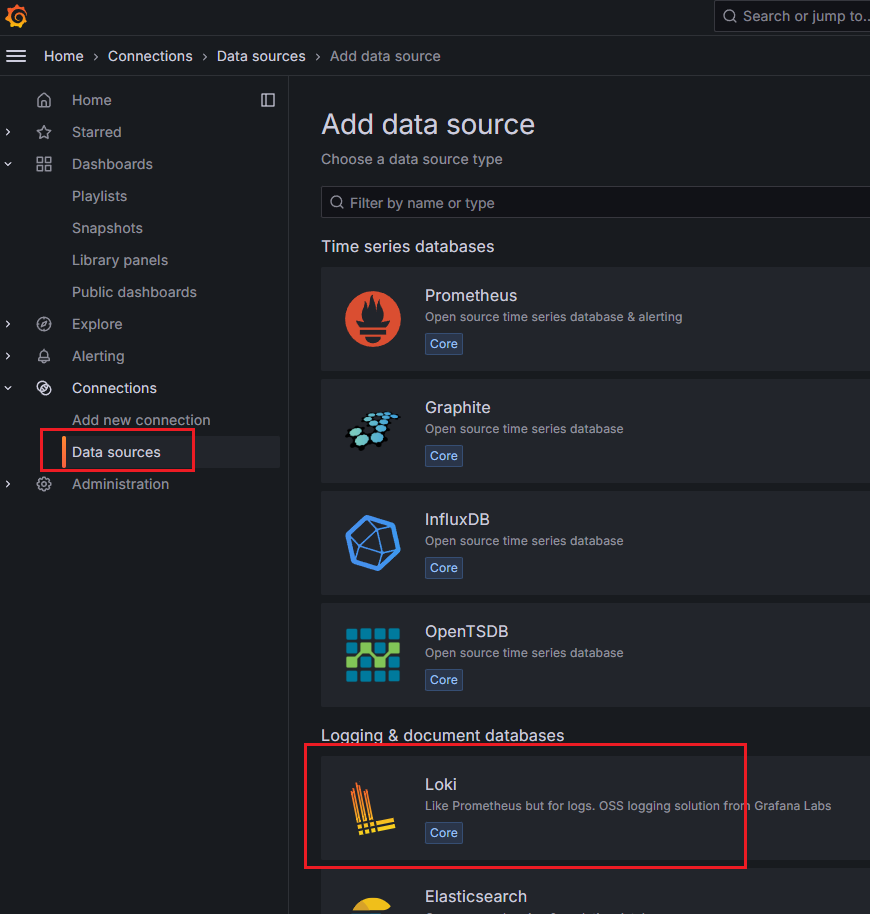Open Administration in the sidebar menu
The width and height of the screenshot is (870, 914).
click(121, 484)
